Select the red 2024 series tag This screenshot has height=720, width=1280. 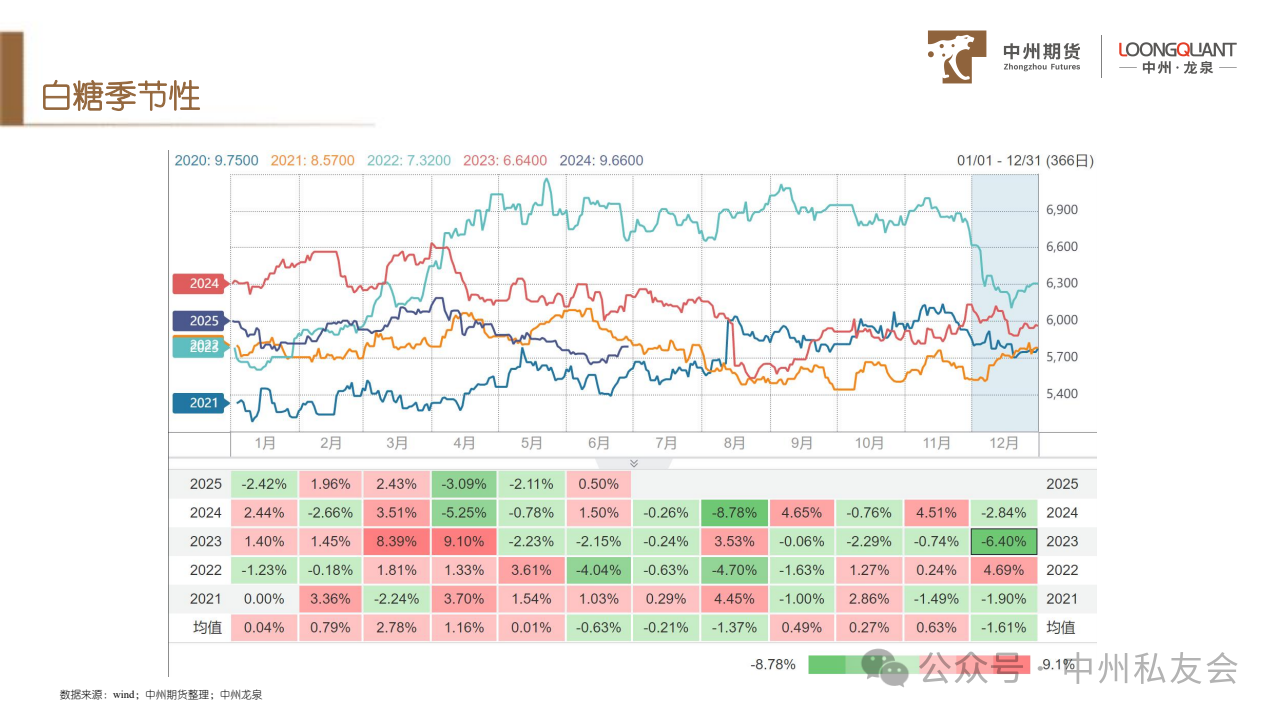click(200, 284)
